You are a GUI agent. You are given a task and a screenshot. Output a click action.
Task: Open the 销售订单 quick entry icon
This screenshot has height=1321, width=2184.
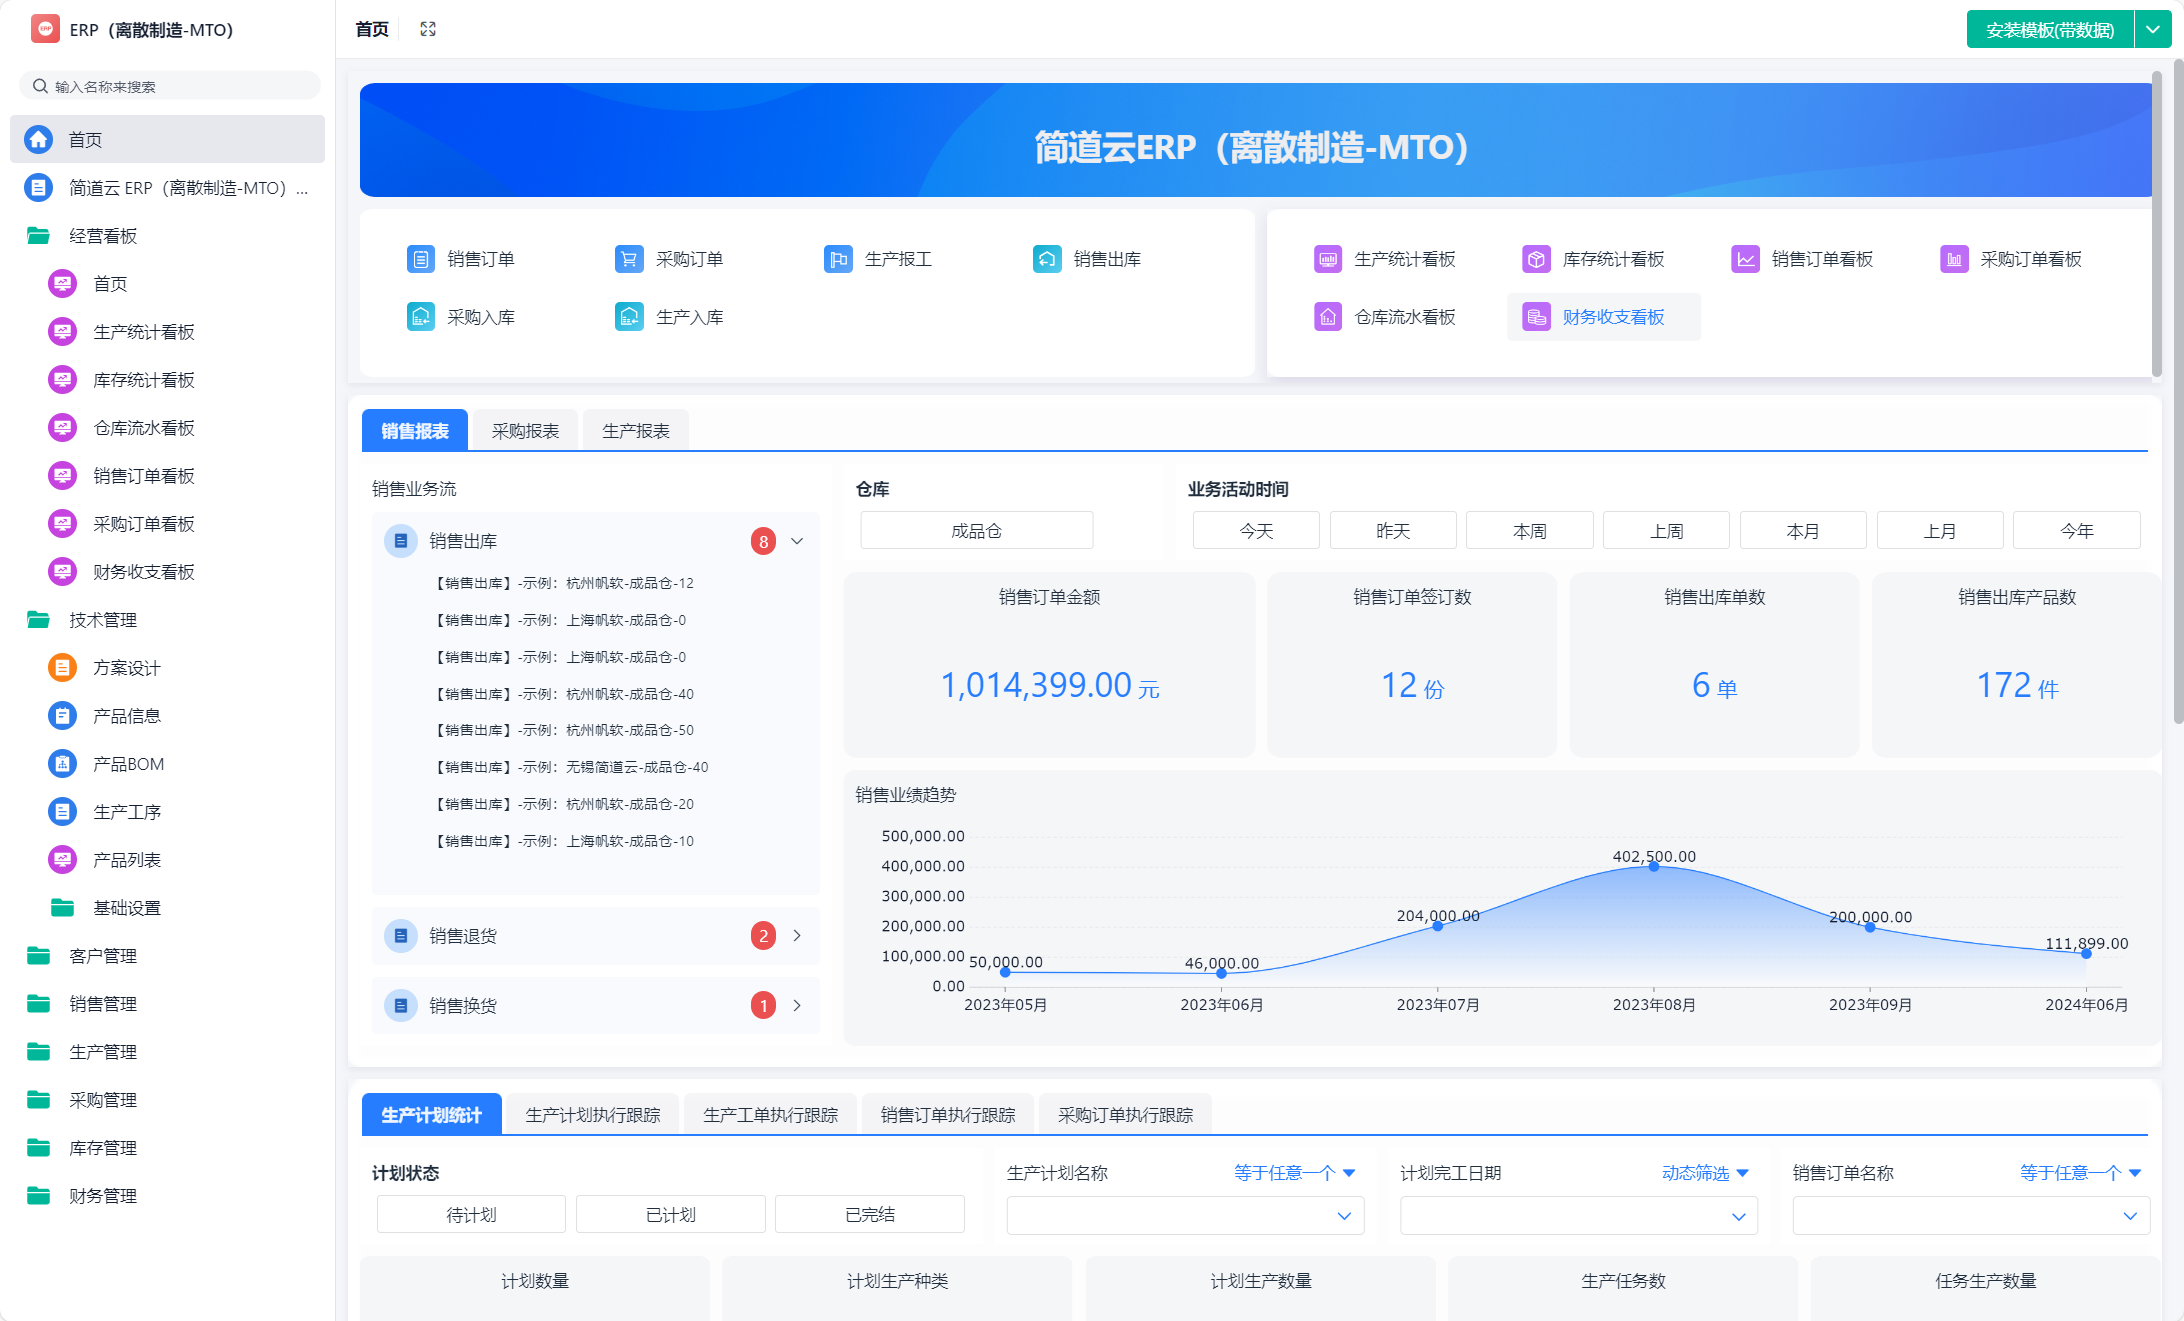tap(420, 258)
